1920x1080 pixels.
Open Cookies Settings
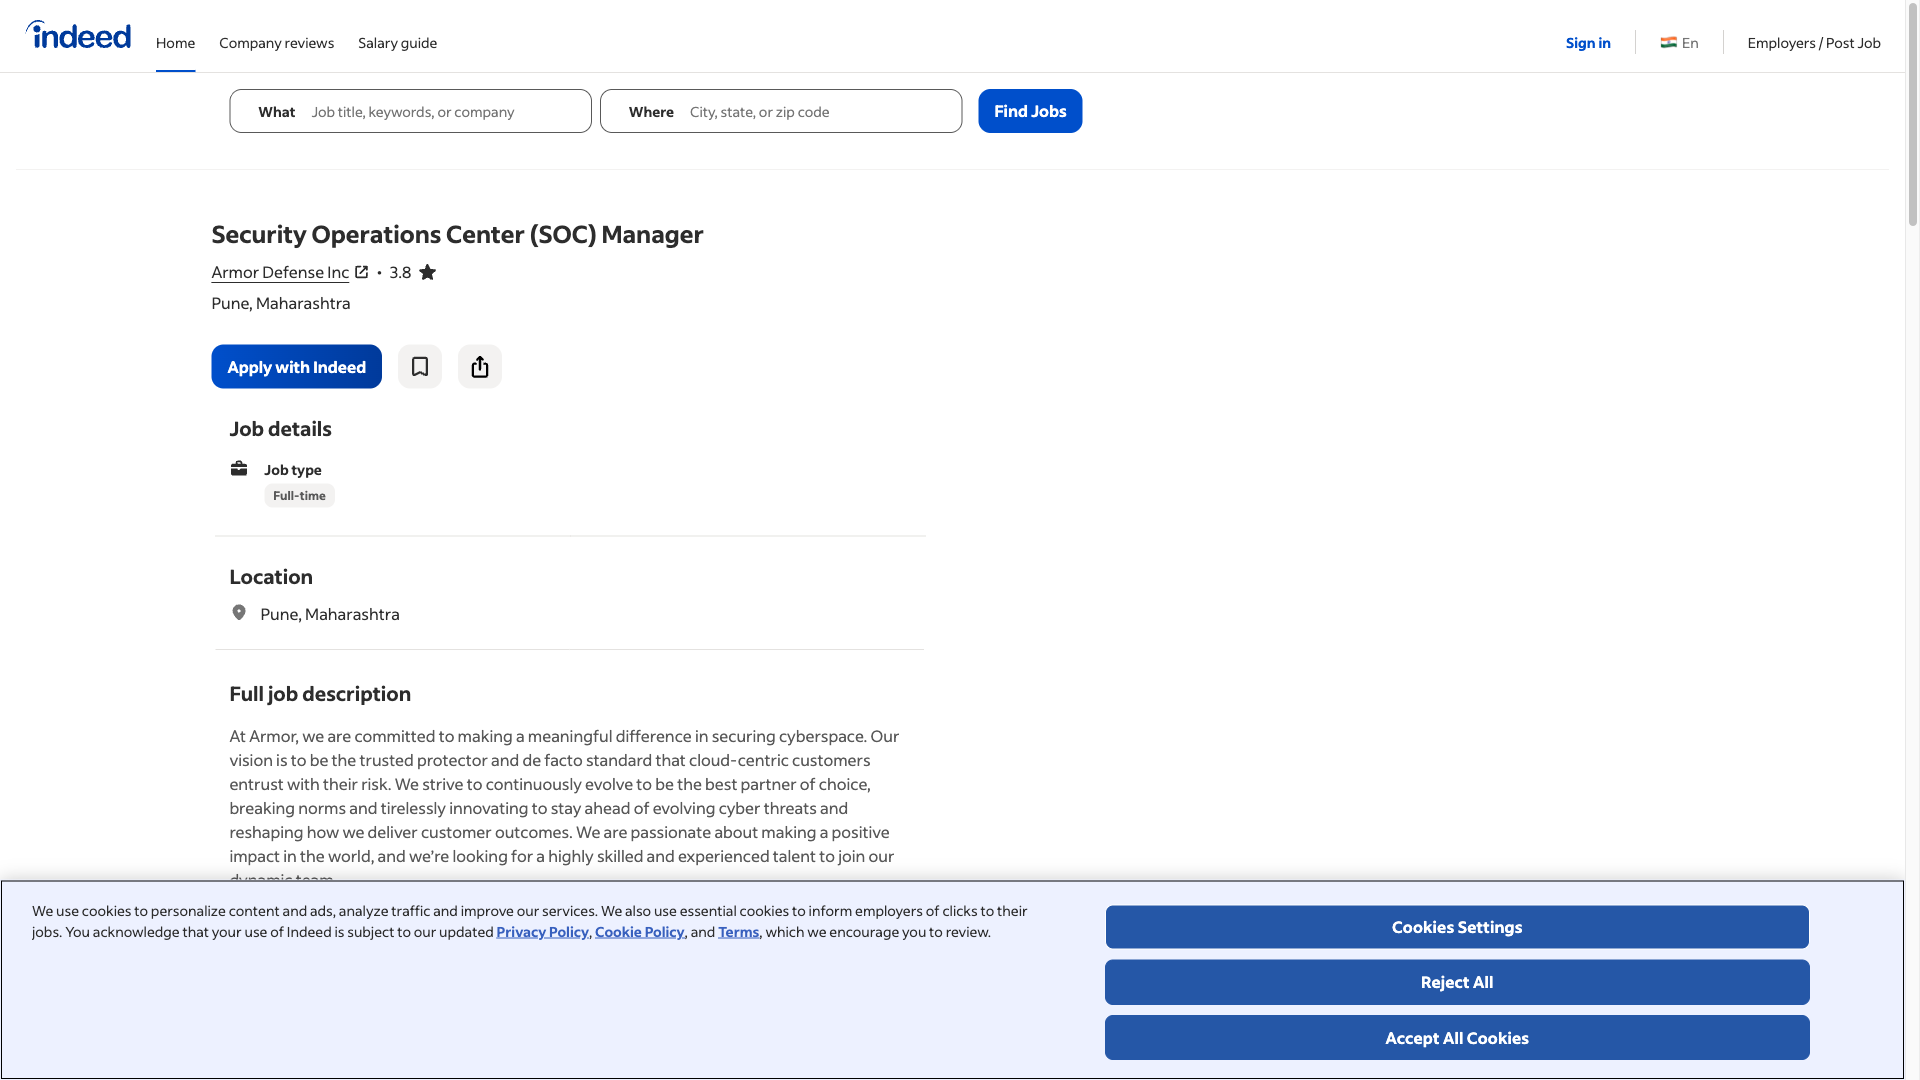tap(1457, 927)
